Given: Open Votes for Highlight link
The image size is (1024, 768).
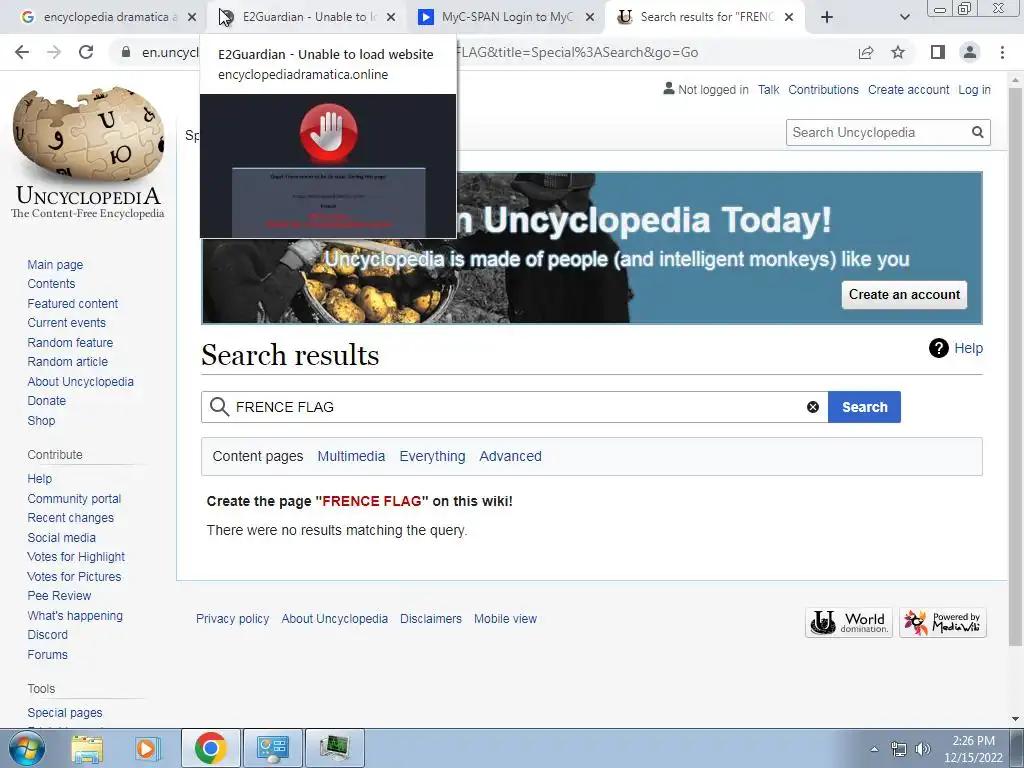Looking at the screenshot, I should 76,556.
